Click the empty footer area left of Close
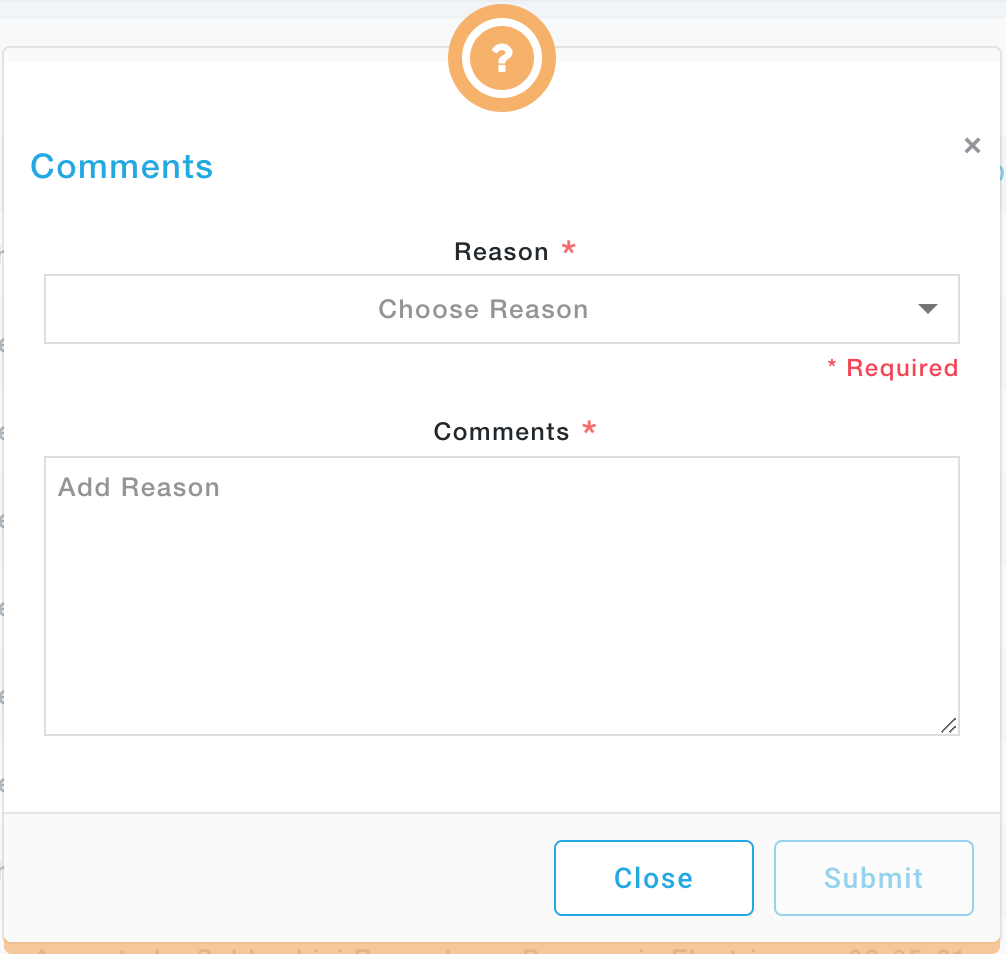The image size is (1006, 954). point(280,877)
